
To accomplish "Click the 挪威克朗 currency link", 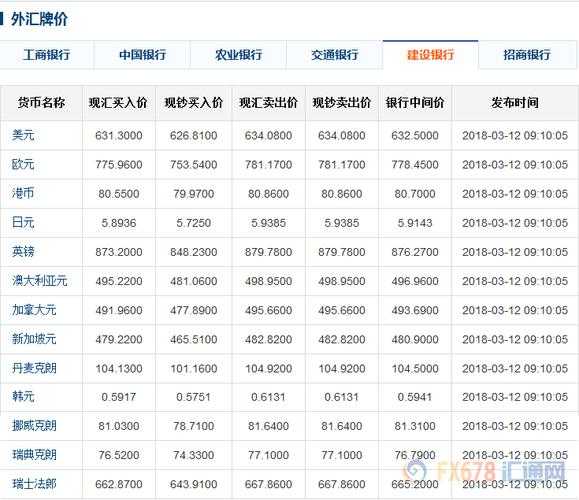I will 34,426.
